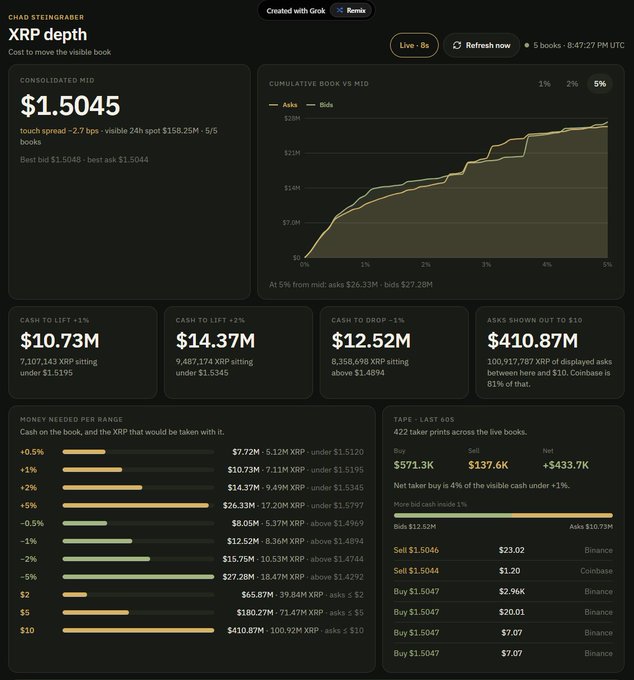Click the Remix shuffle icon
This screenshot has height=680, width=634.
[x=340, y=10]
